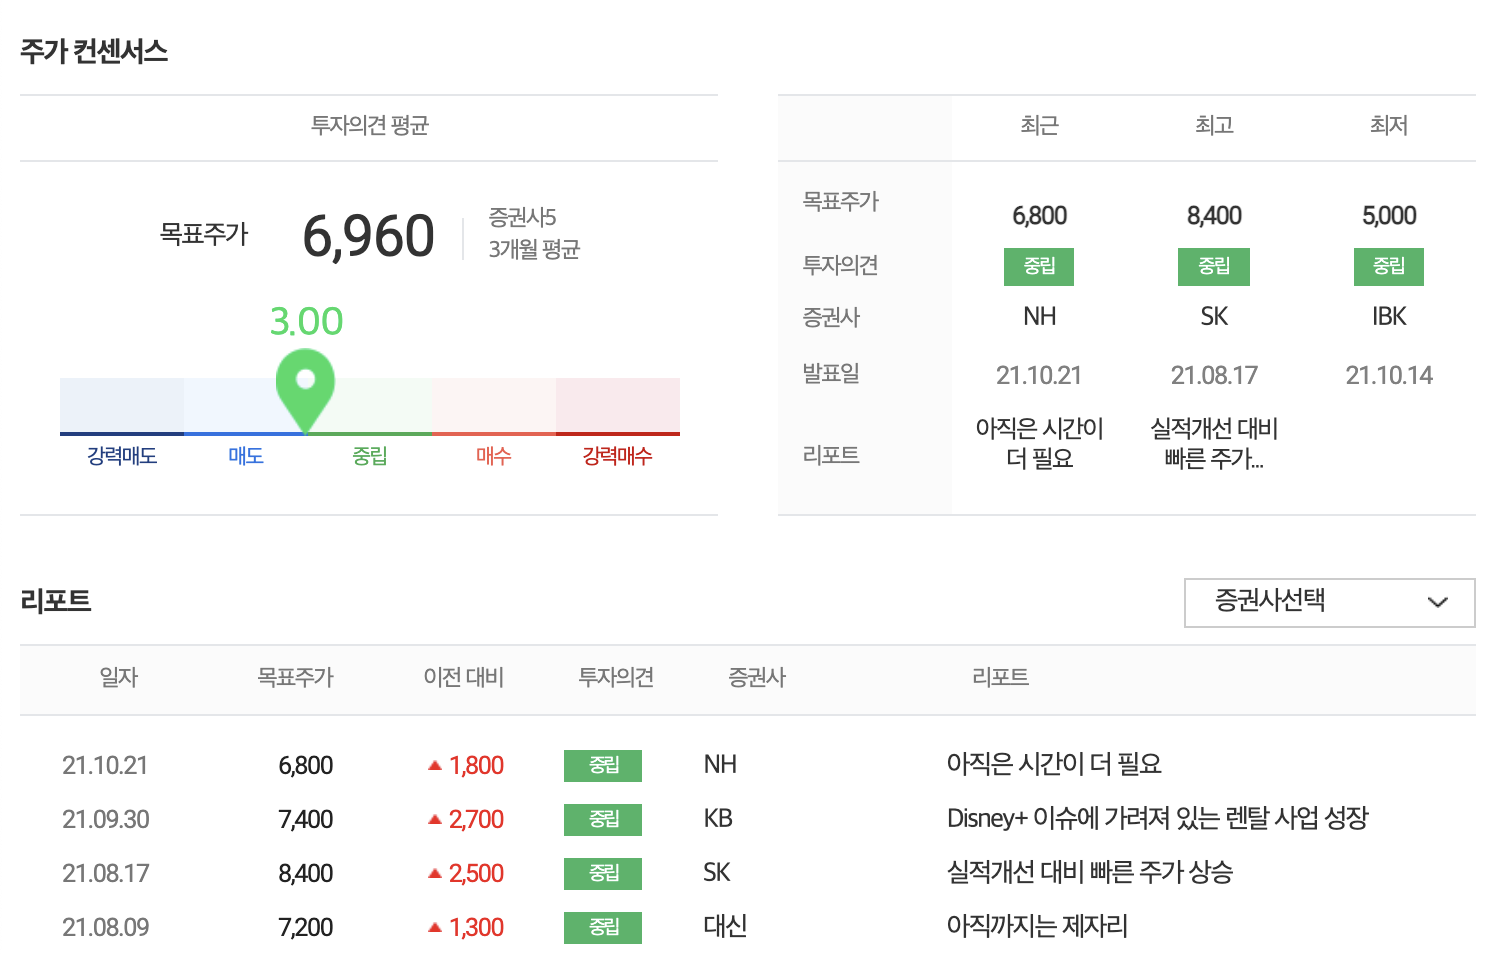
Task: Click the 투자의견 column header in report table
Action: [x=616, y=678]
